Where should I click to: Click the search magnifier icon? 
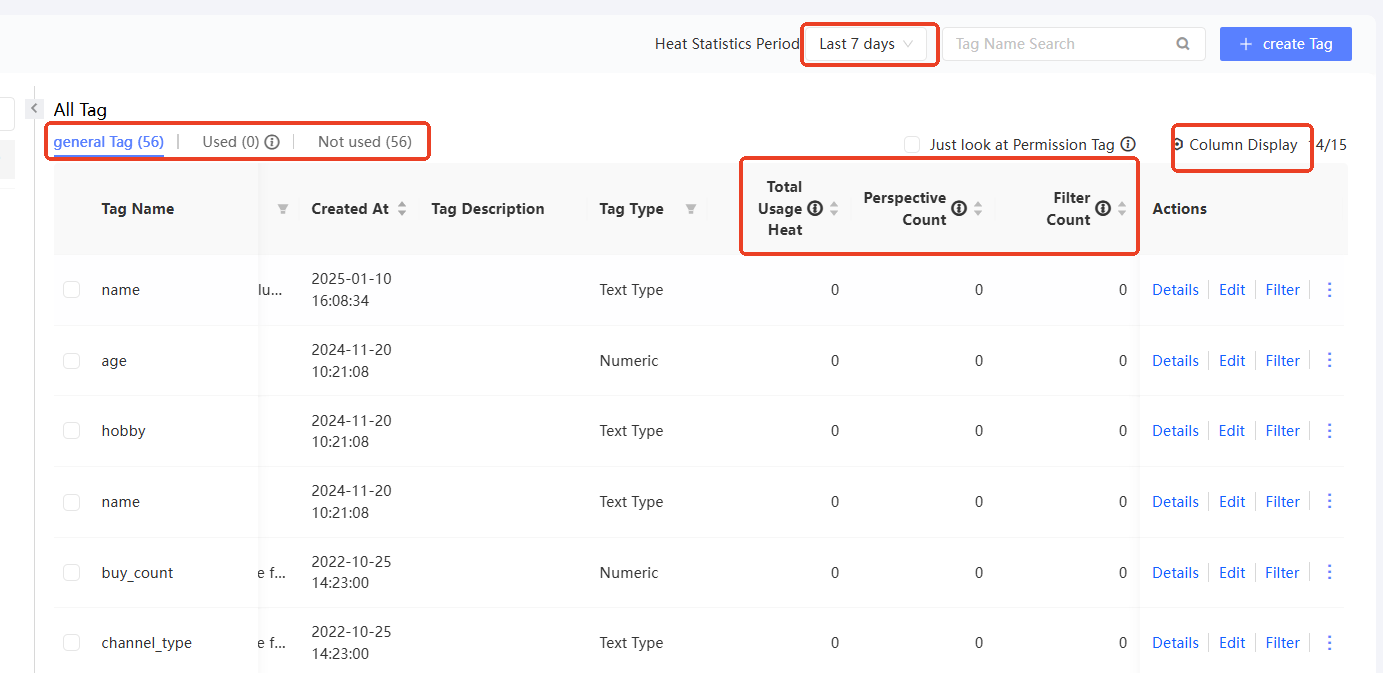point(1183,44)
